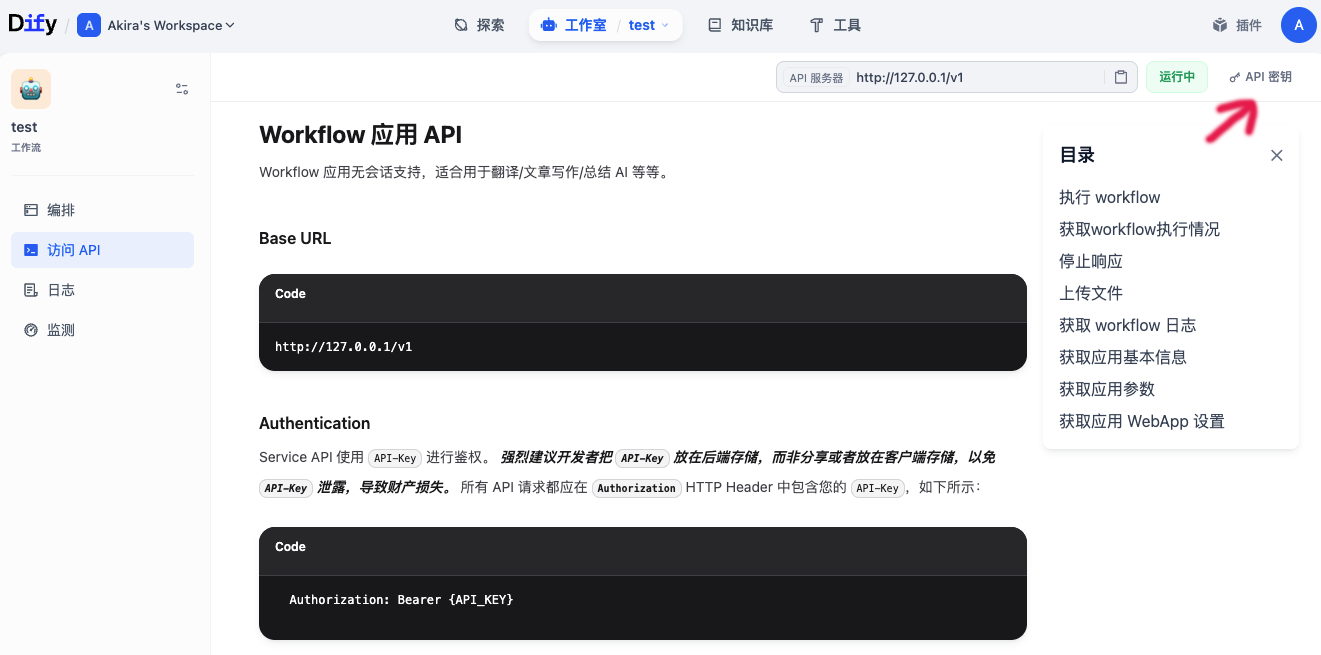Click the Dify logo
Viewport: 1321px width, 655px height.
pyautogui.click(x=31, y=23)
